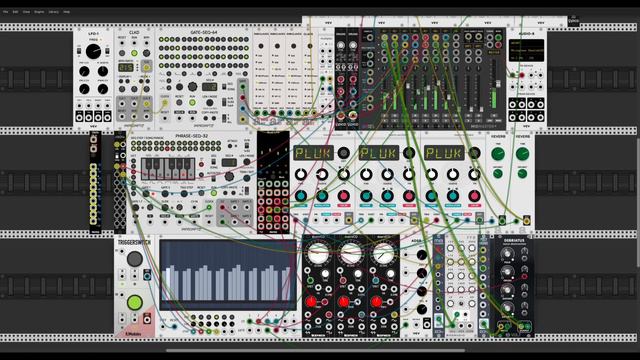Open the File menu
The height and width of the screenshot is (360, 640).
coord(6,12)
